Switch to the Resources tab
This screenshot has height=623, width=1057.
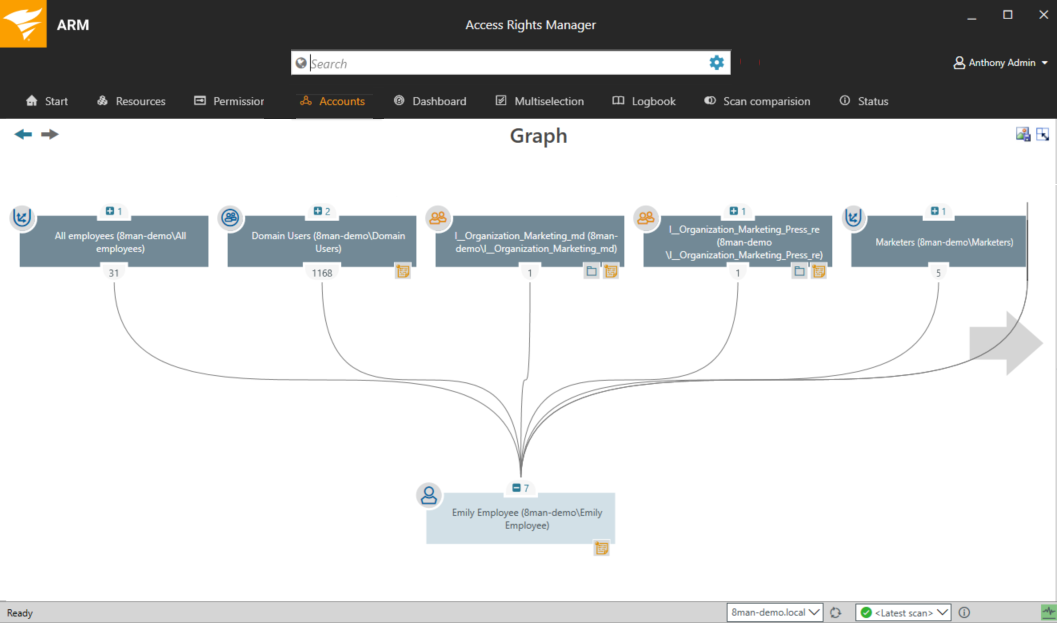click(x=131, y=101)
